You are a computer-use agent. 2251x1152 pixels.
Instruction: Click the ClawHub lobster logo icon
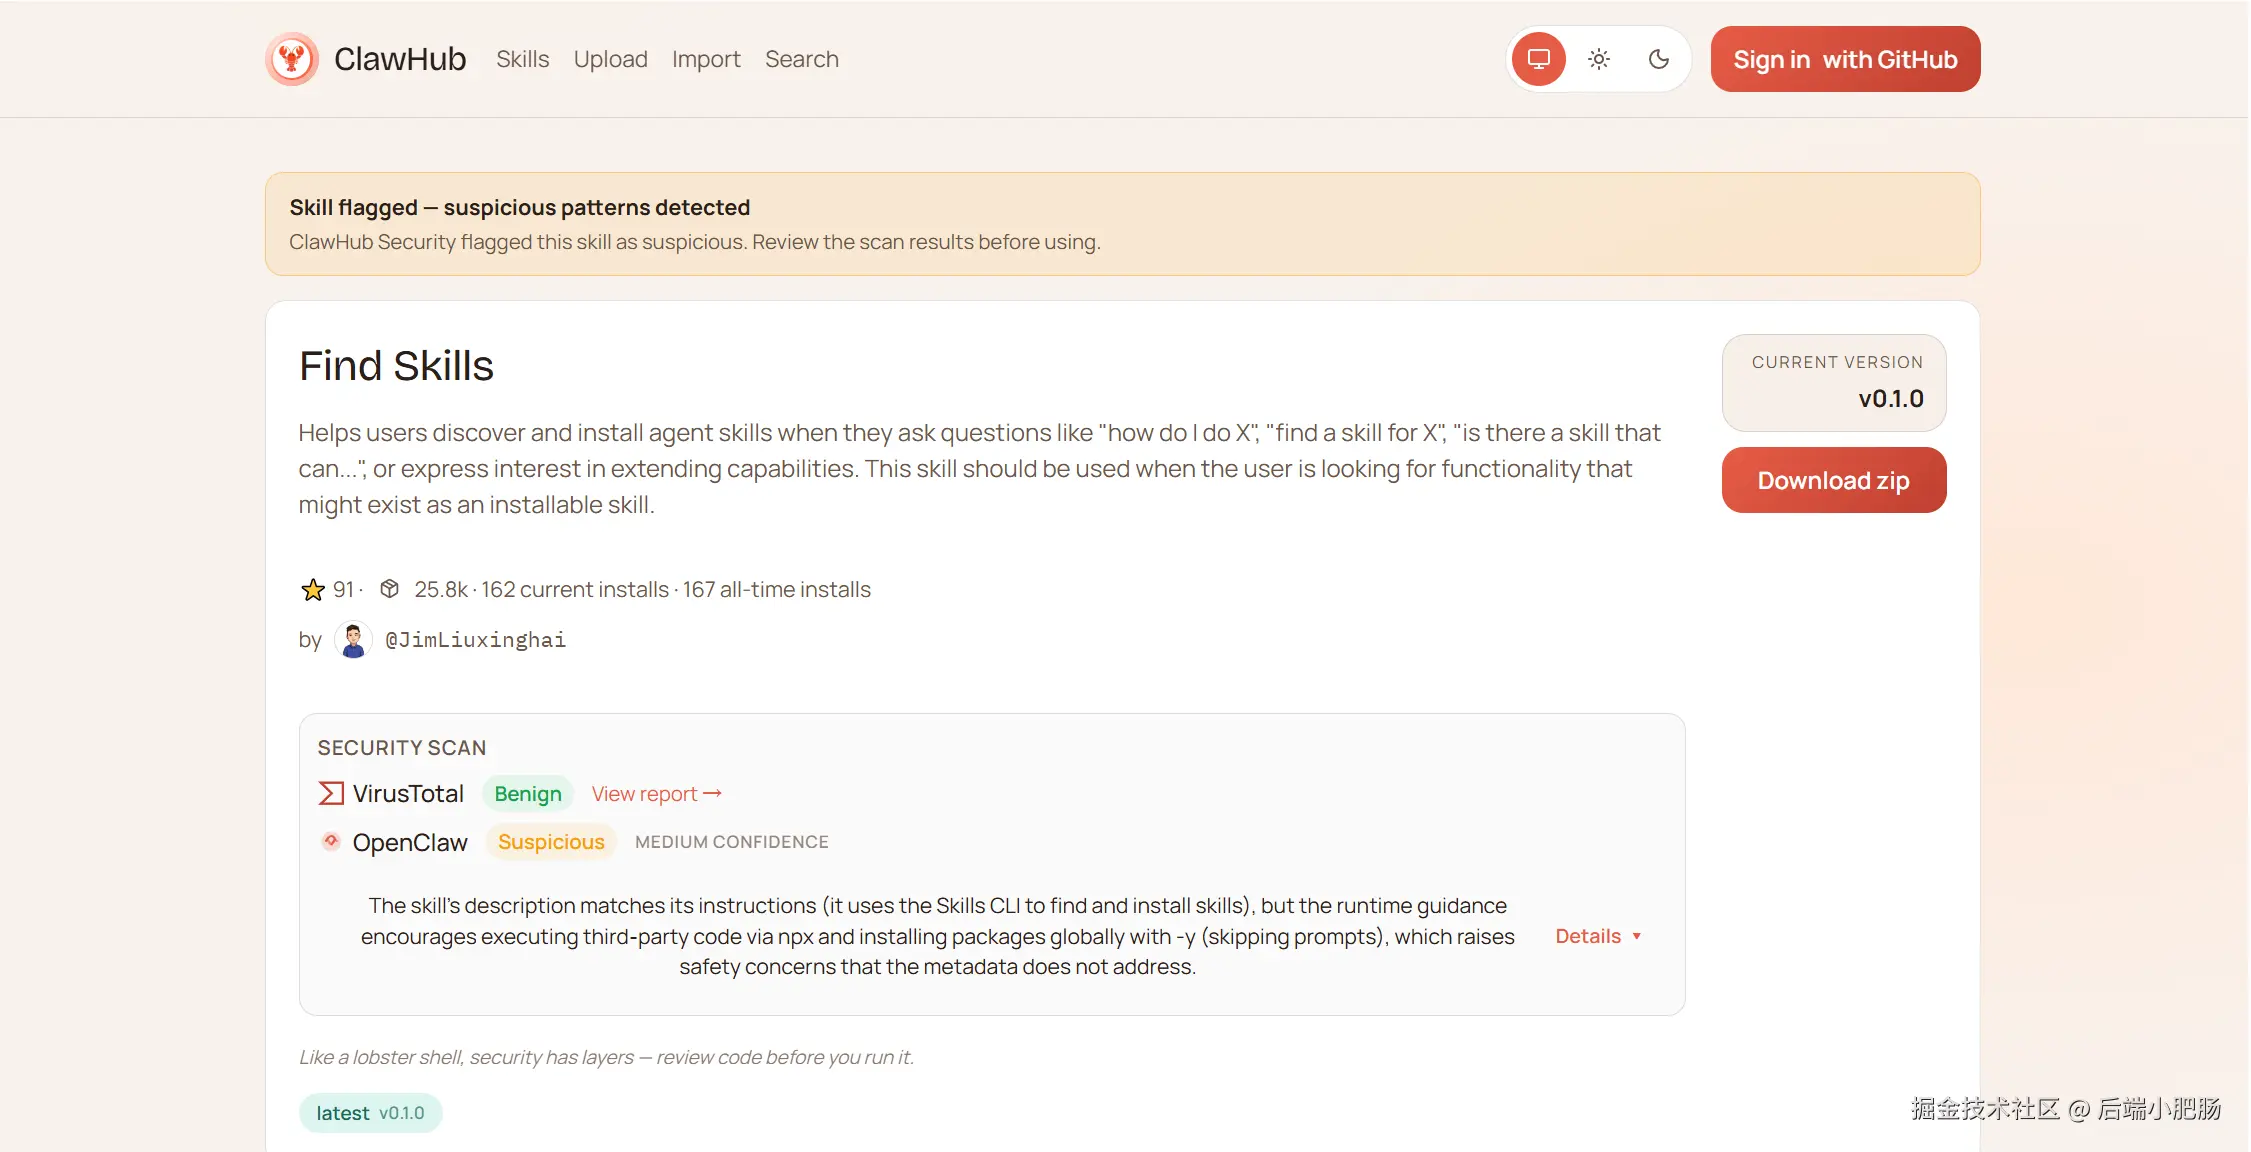point(292,59)
